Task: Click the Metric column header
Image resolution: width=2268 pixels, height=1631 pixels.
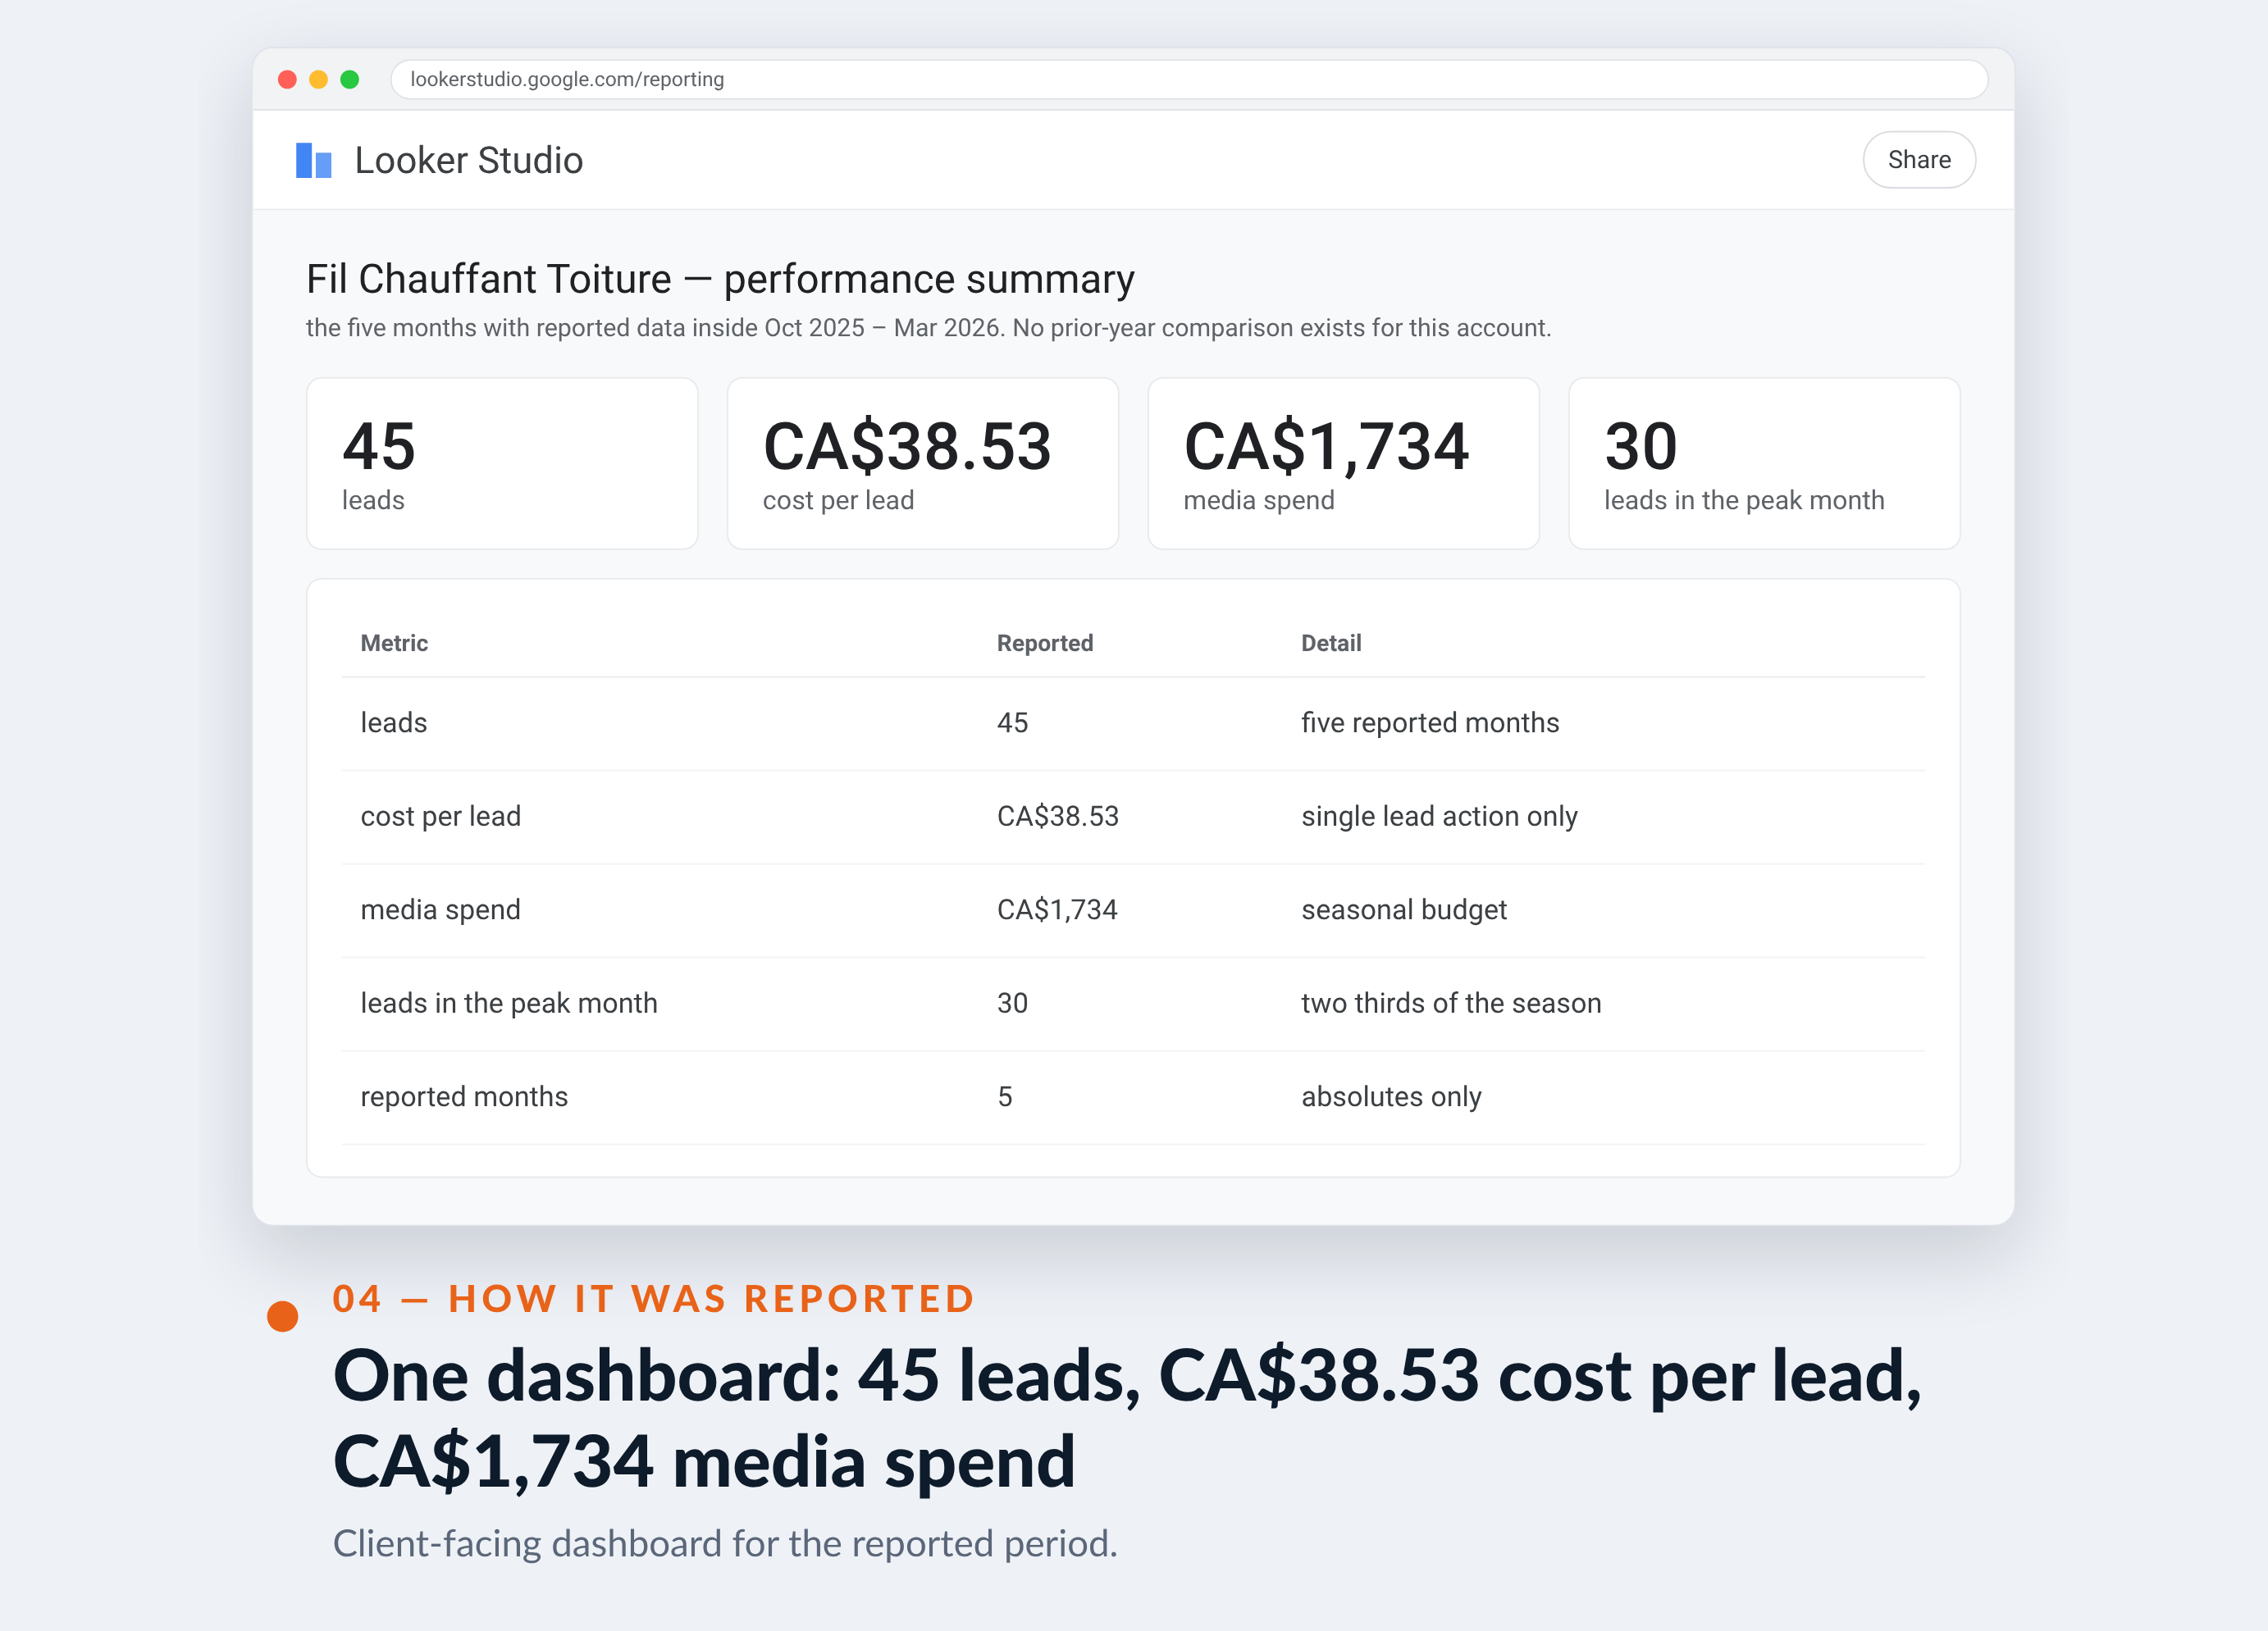Action: tap(394, 643)
